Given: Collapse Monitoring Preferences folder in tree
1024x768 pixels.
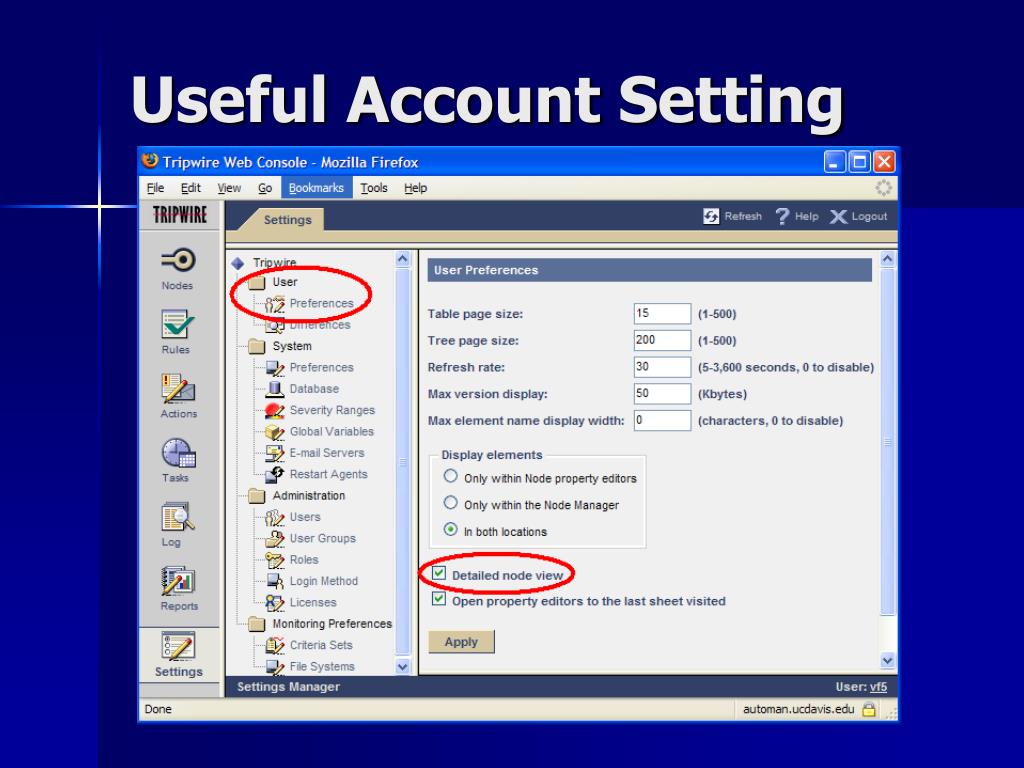Looking at the screenshot, I should click(257, 624).
